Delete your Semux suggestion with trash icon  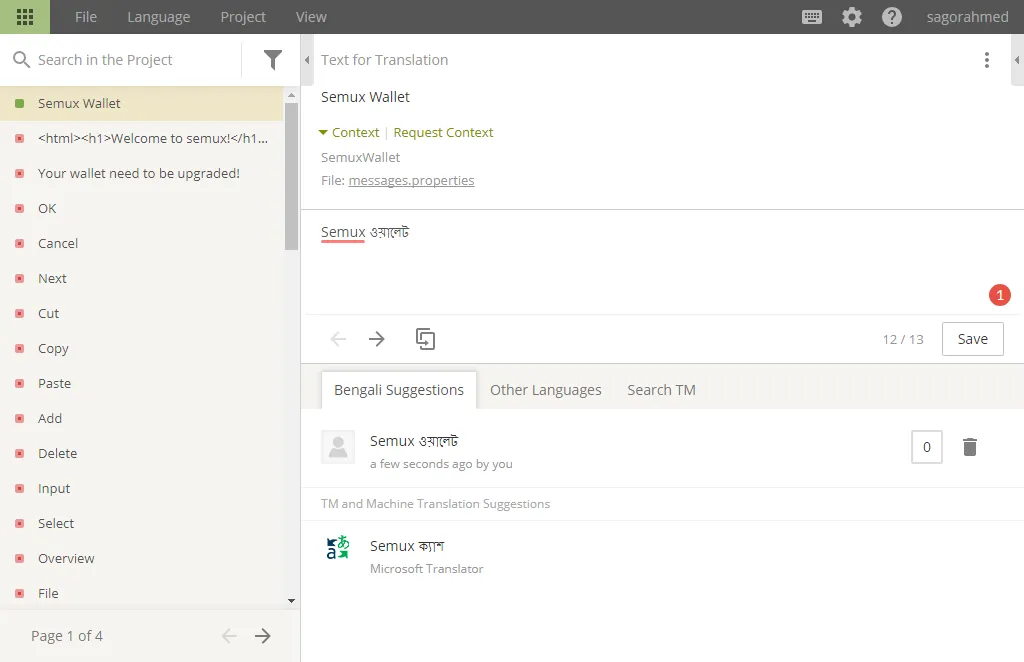(970, 447)
